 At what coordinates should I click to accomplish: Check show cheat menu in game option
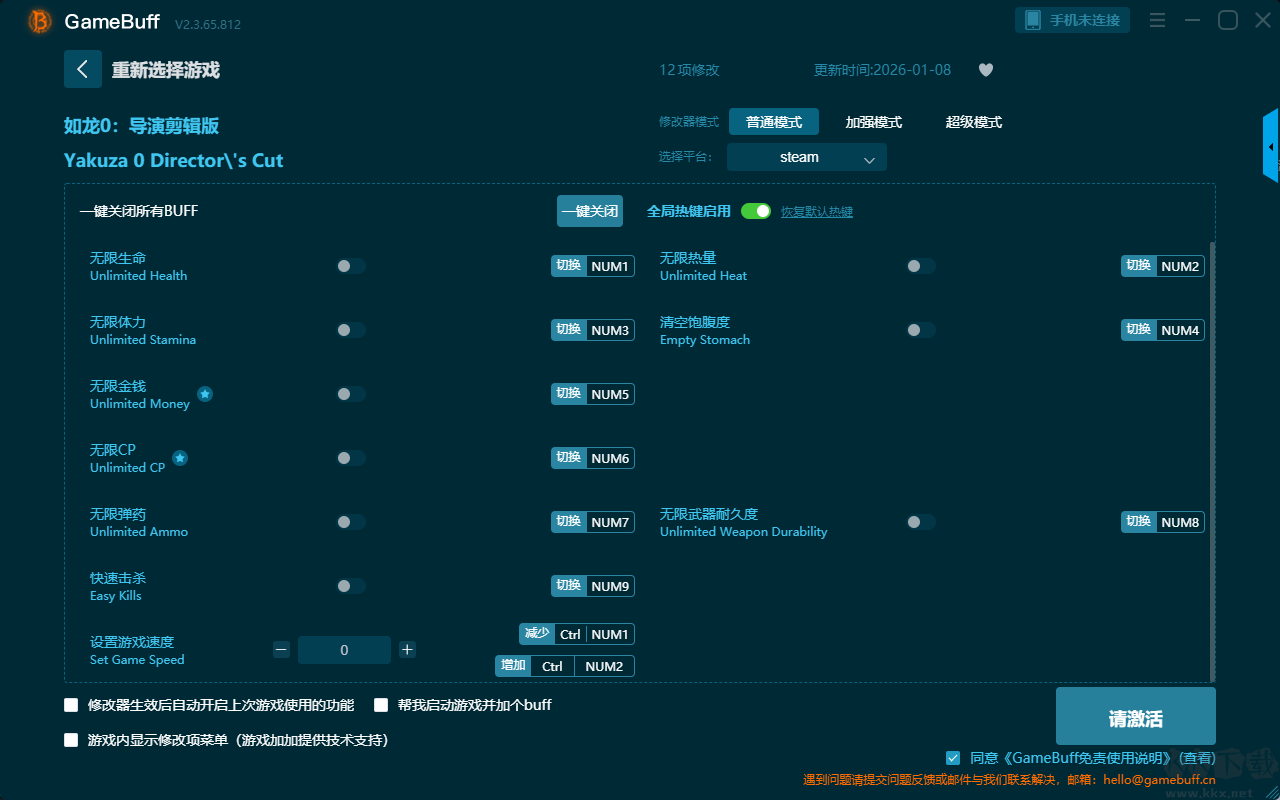coord(71,741)
